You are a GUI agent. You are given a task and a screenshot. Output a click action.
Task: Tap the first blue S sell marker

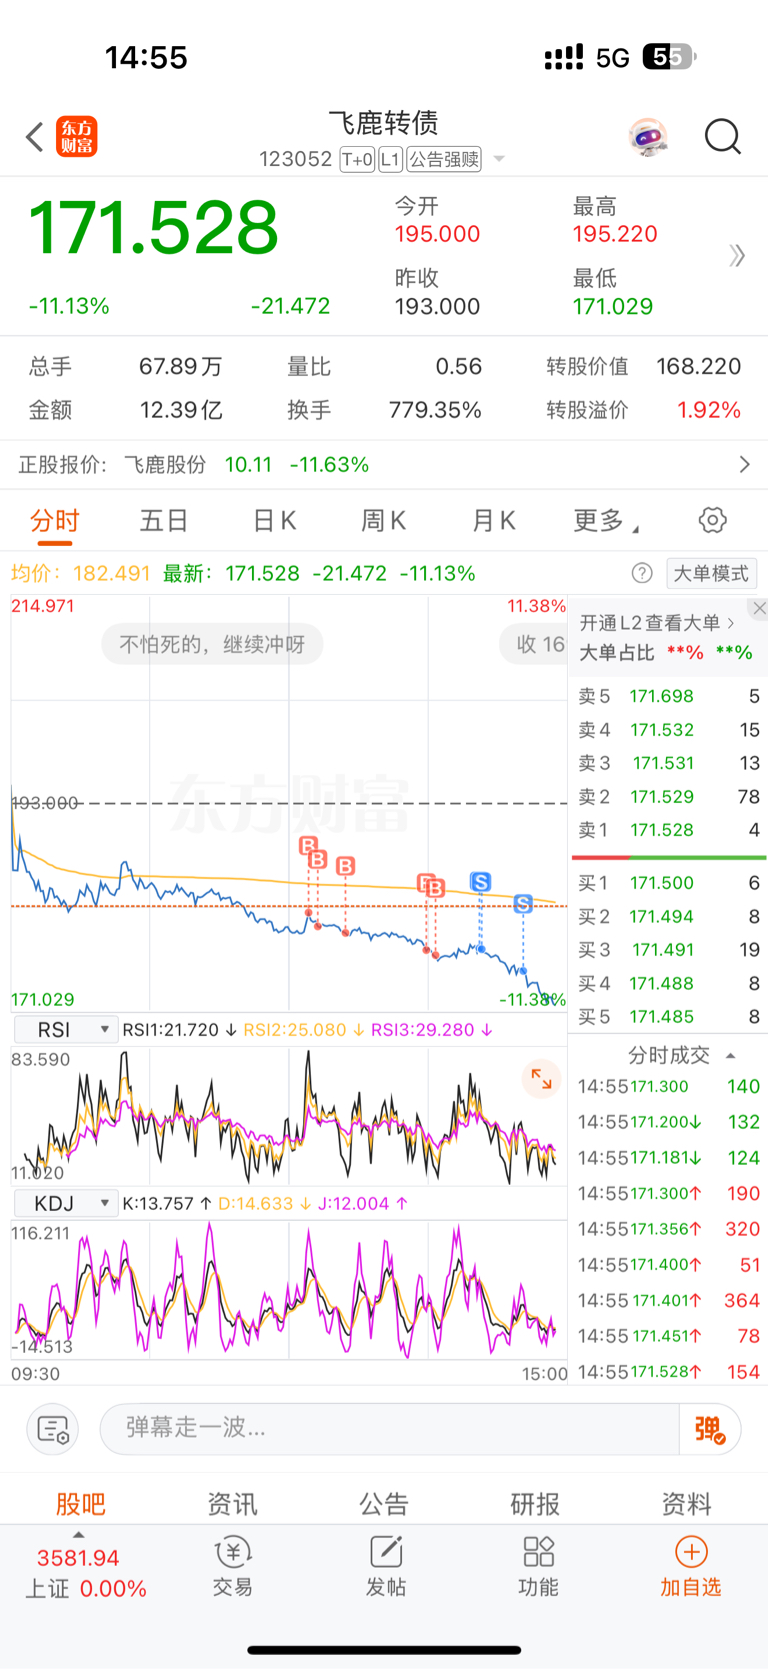[x=480, y=882]
